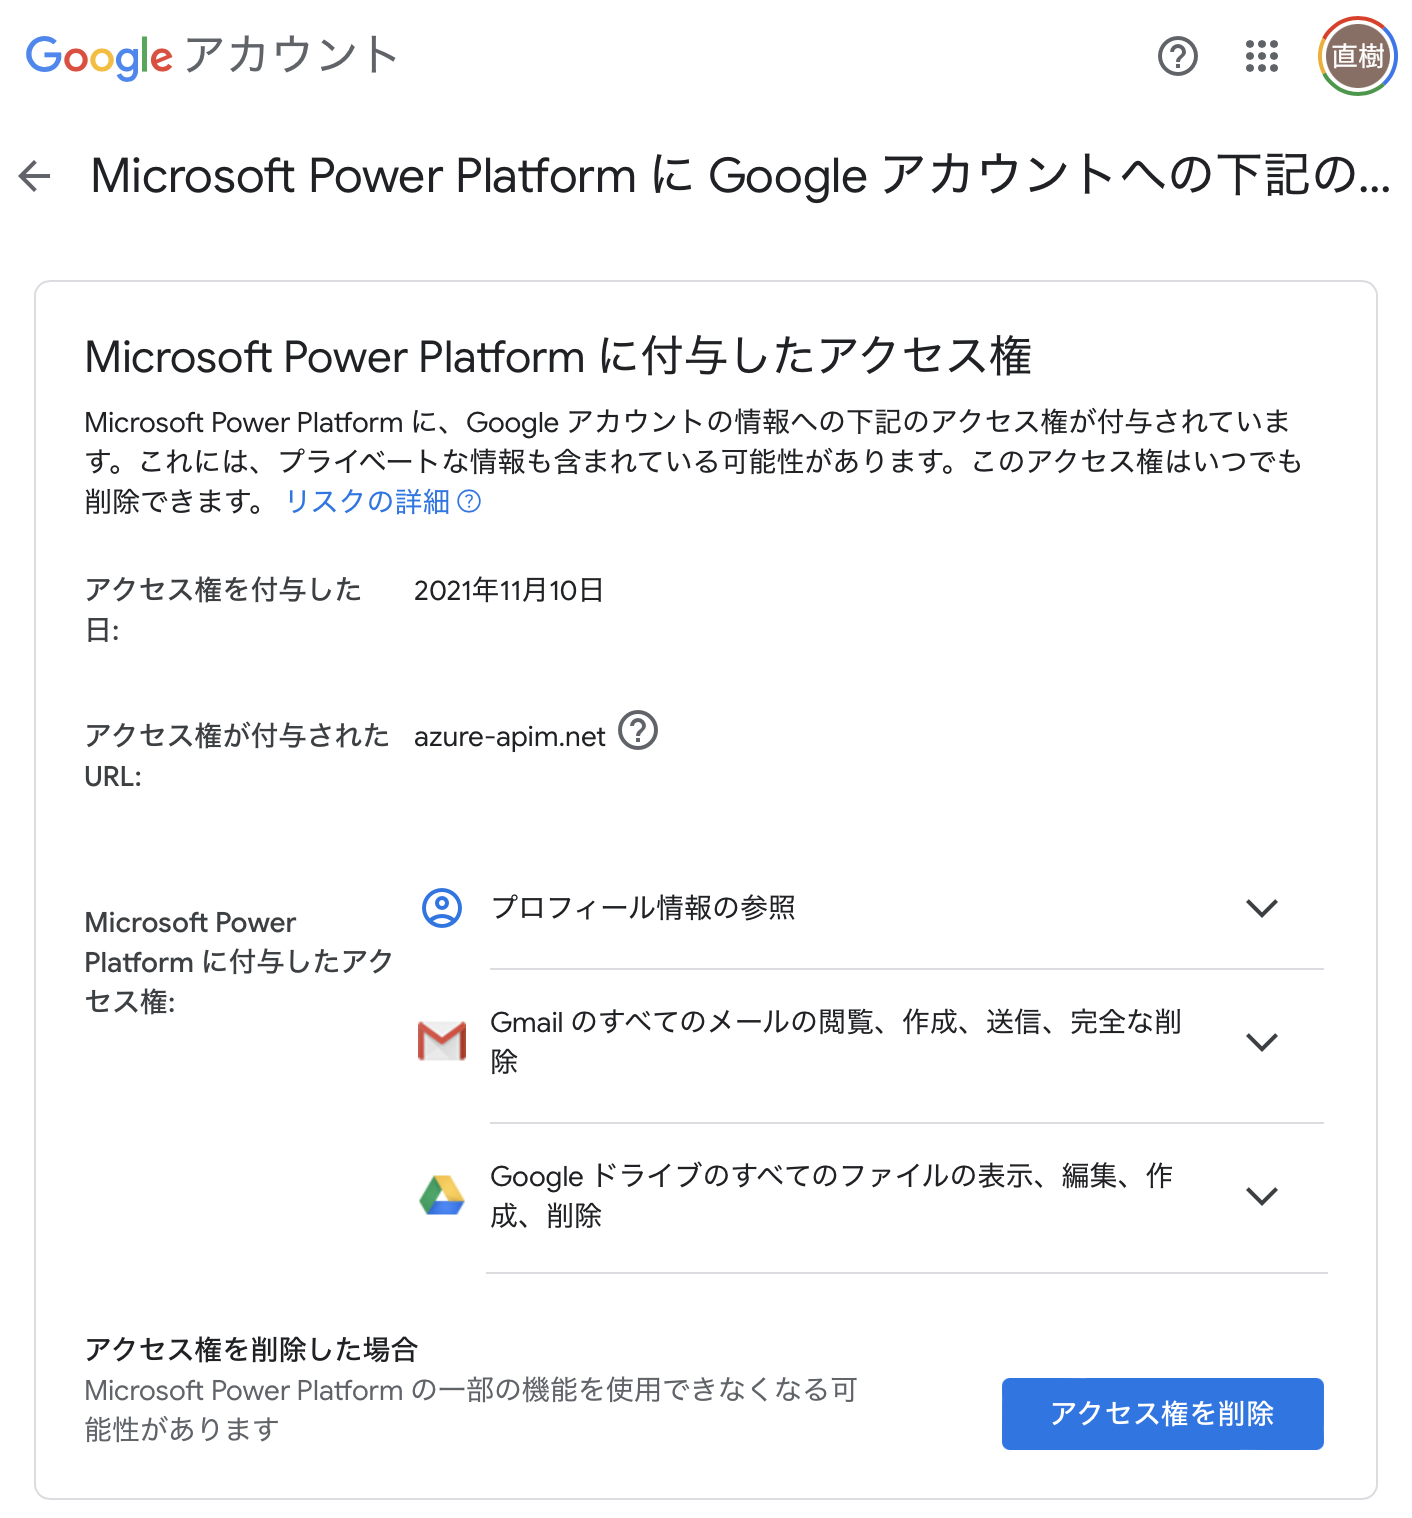Open the help icon in the header

[1178, 56]
